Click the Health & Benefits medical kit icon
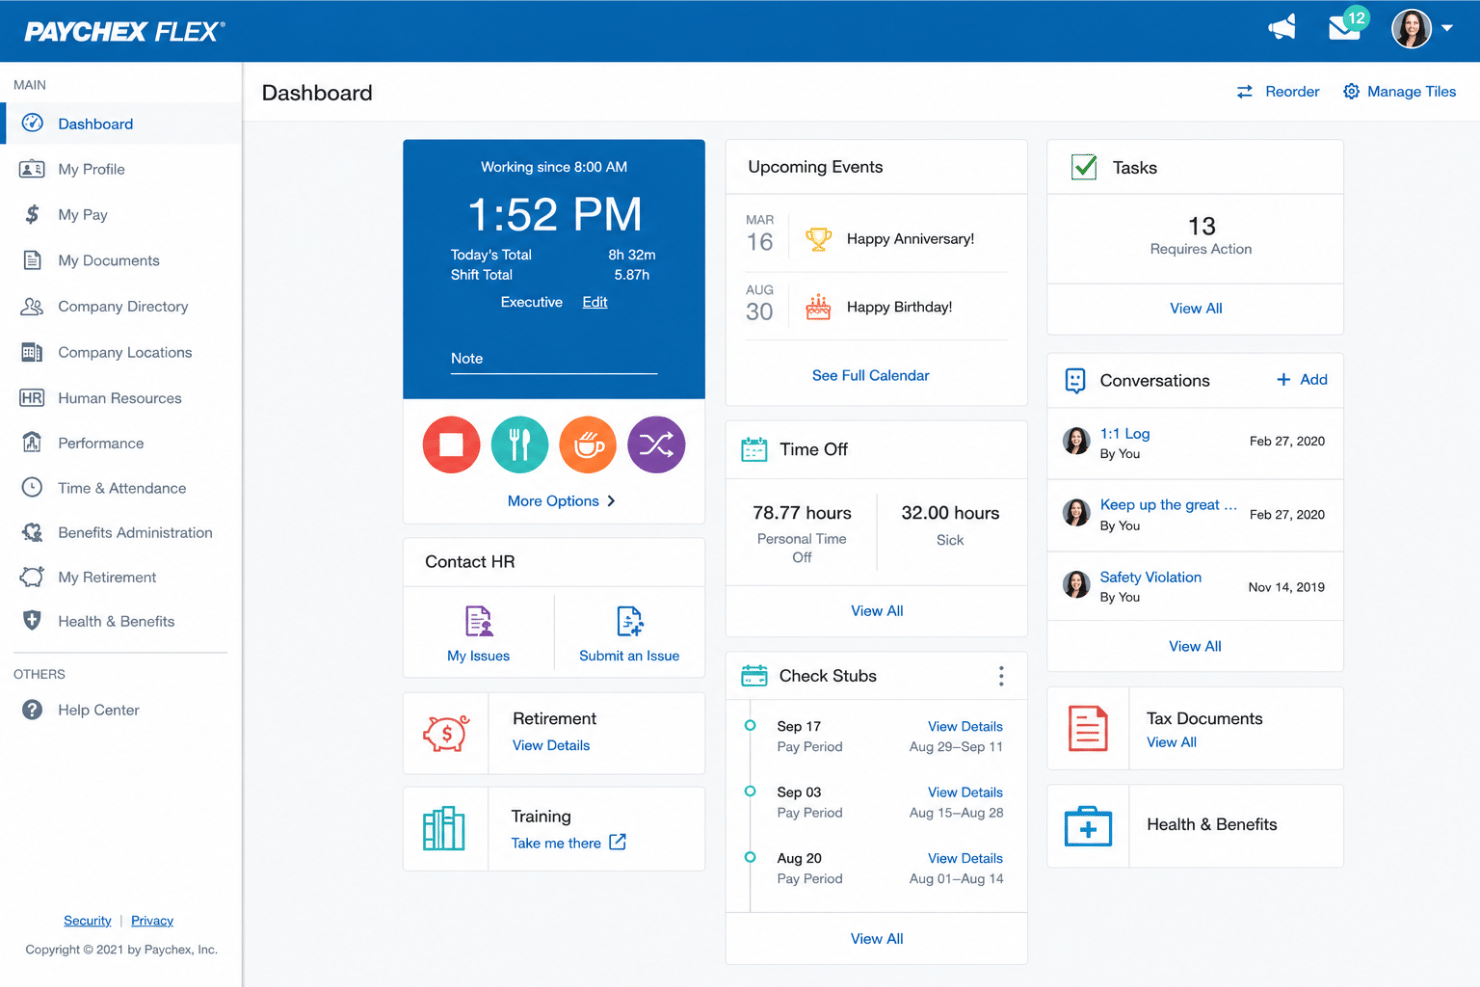The width and height of the screenshot is (1480, 987). 1088,826
